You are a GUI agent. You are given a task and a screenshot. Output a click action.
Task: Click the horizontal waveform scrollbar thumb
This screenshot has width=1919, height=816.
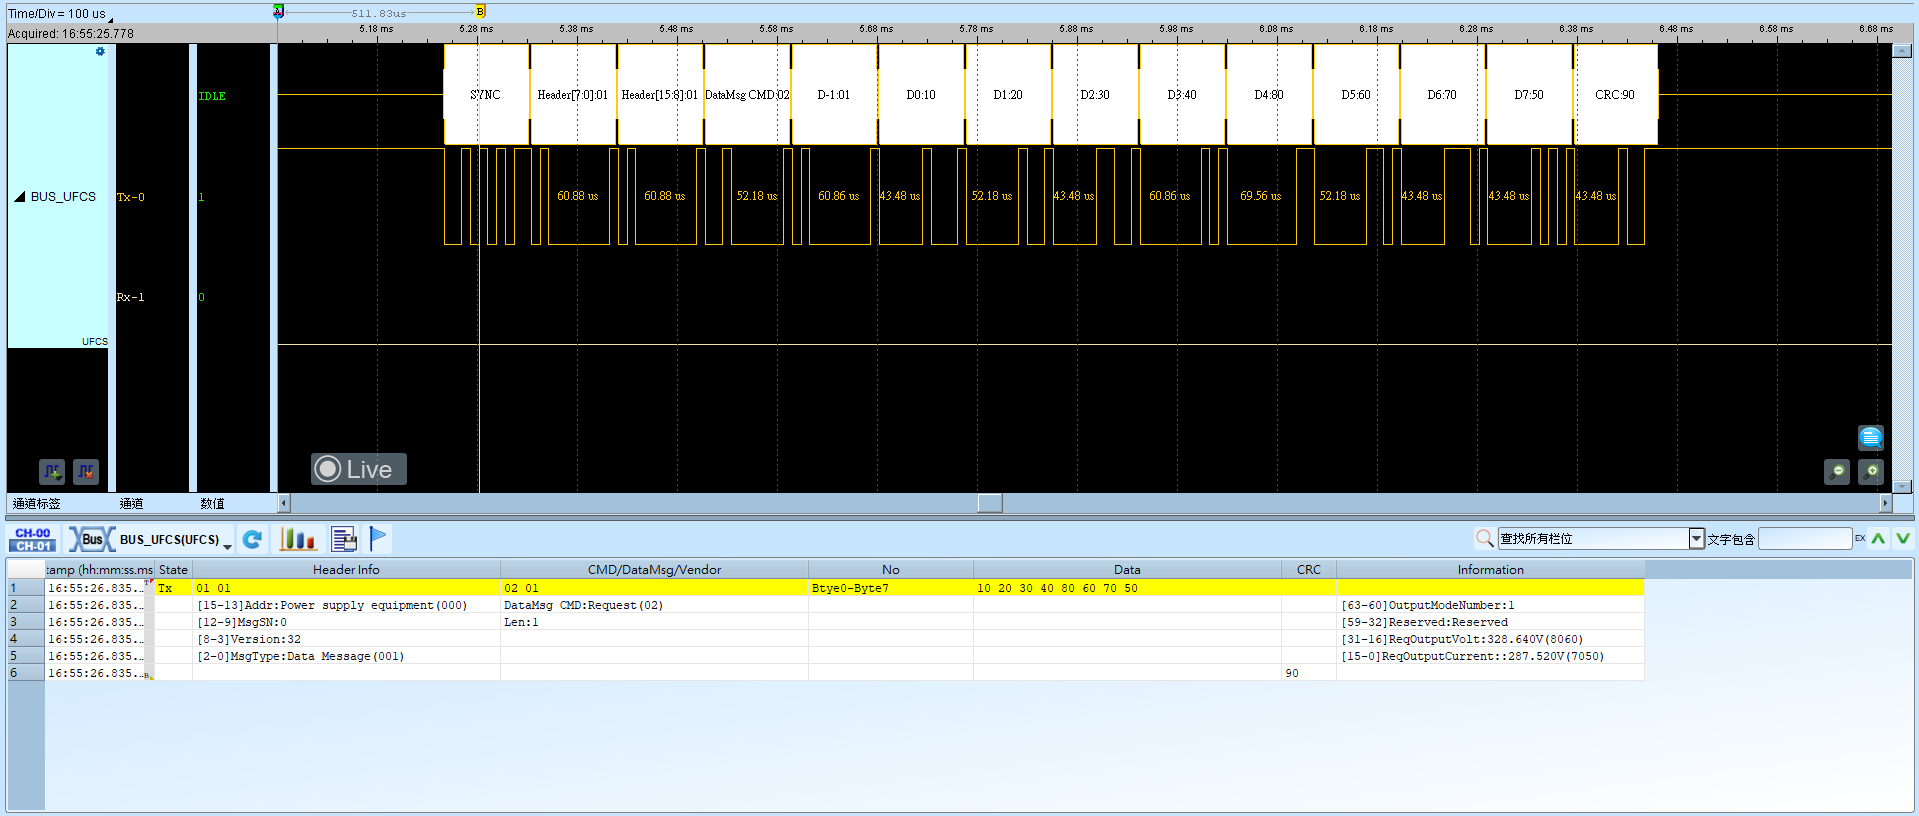[990, 503]
